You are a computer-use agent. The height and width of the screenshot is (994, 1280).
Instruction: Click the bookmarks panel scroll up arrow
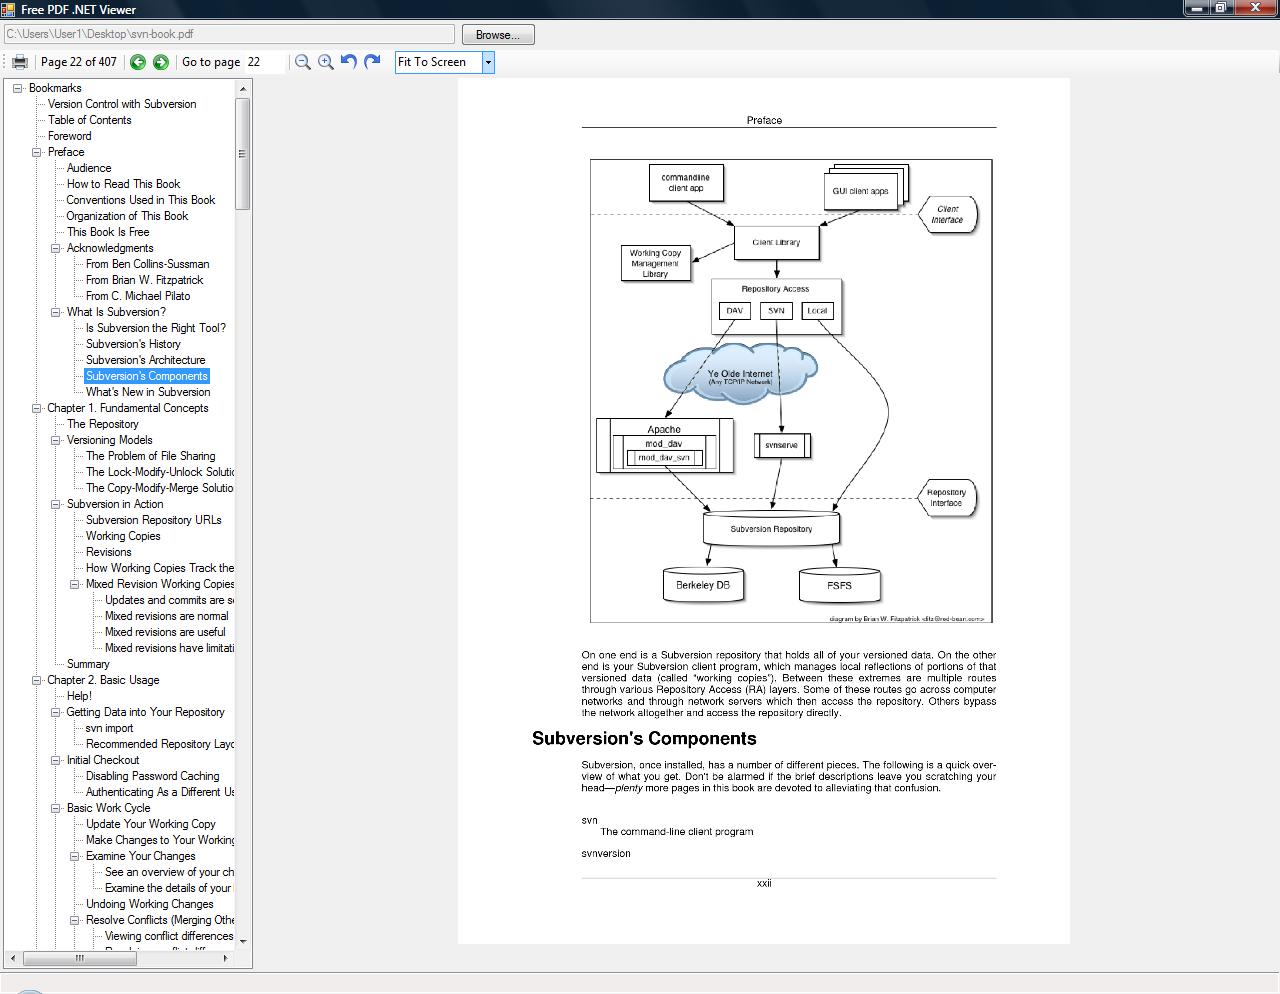[x=242, y=88]
